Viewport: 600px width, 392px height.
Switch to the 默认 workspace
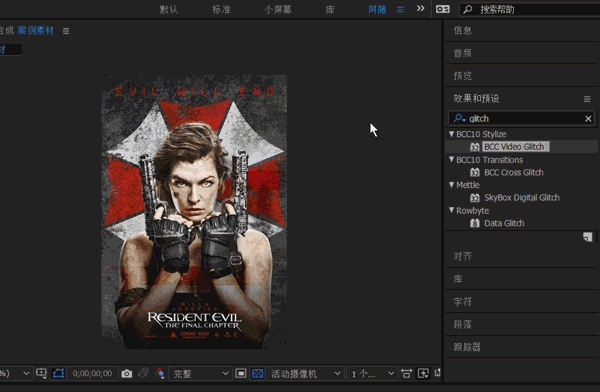coord(169,10)
